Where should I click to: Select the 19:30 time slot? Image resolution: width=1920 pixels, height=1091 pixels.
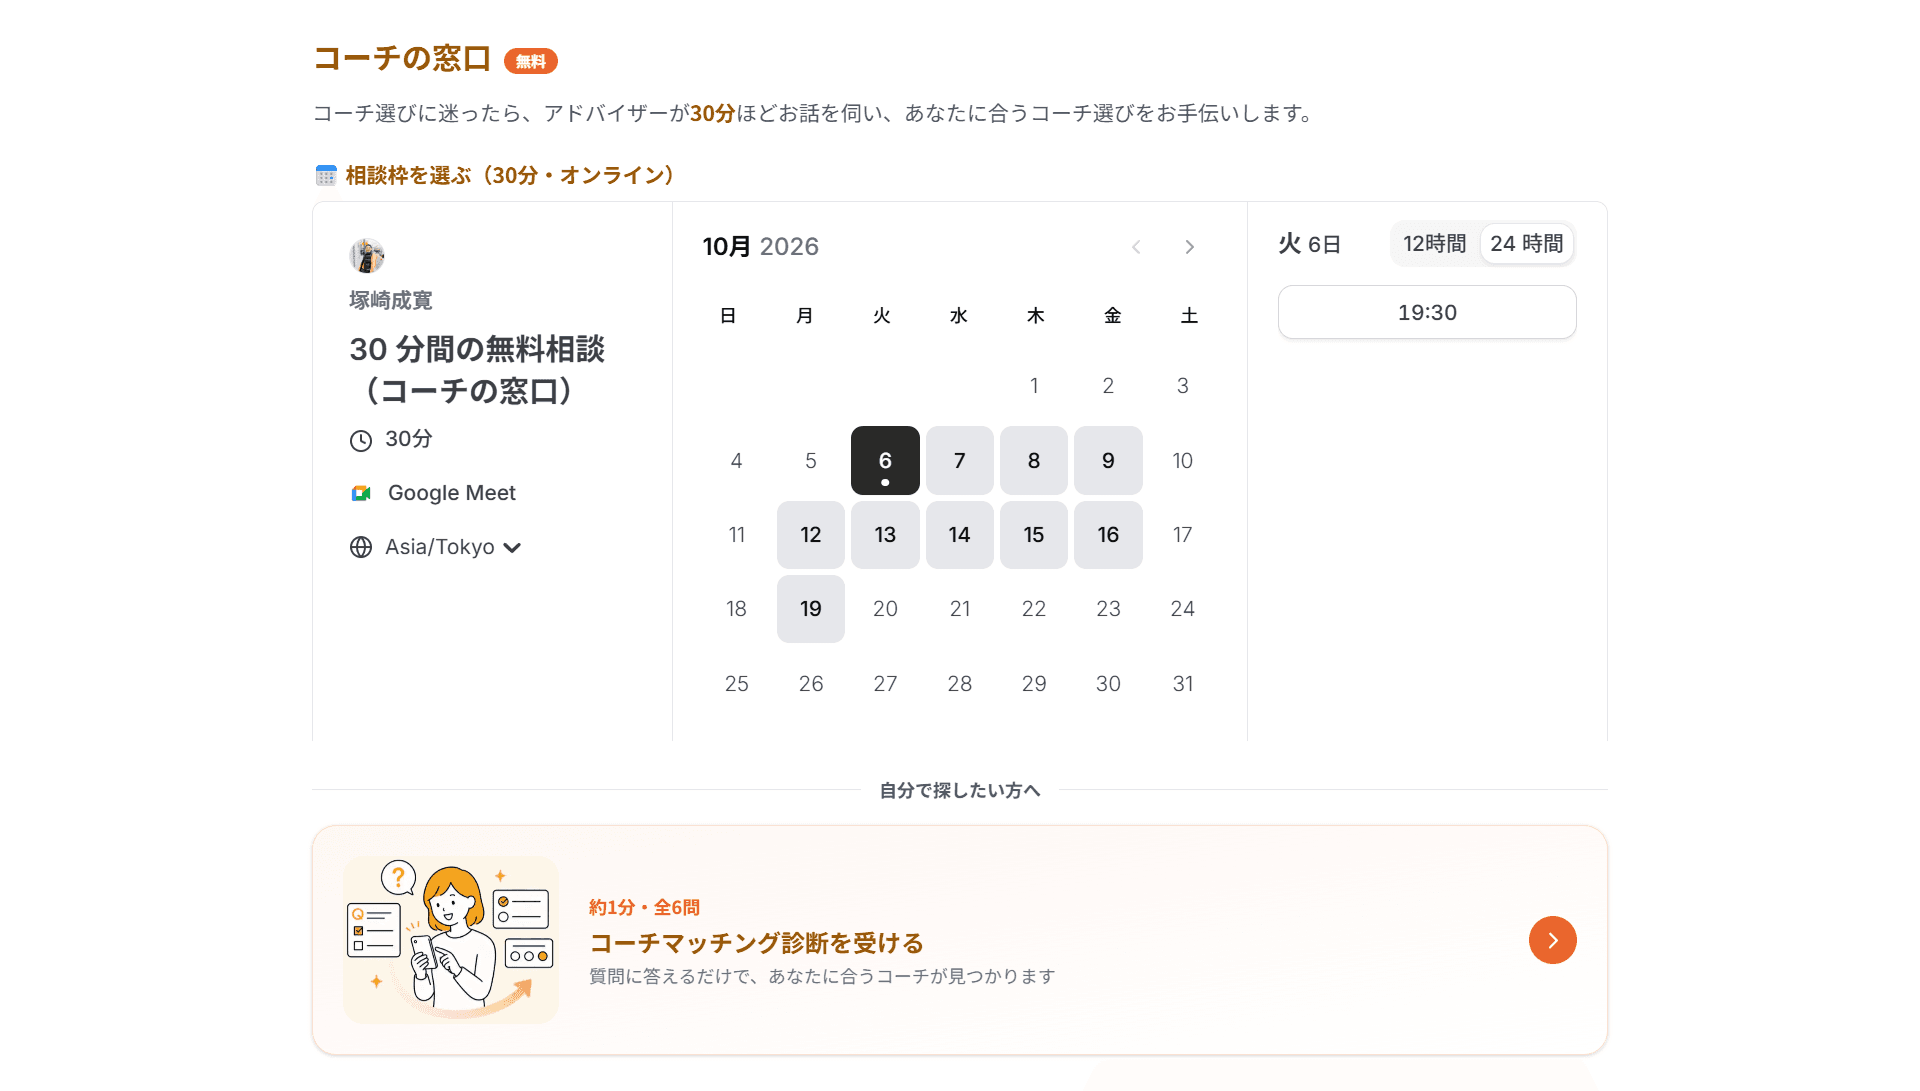point(1427,312)
